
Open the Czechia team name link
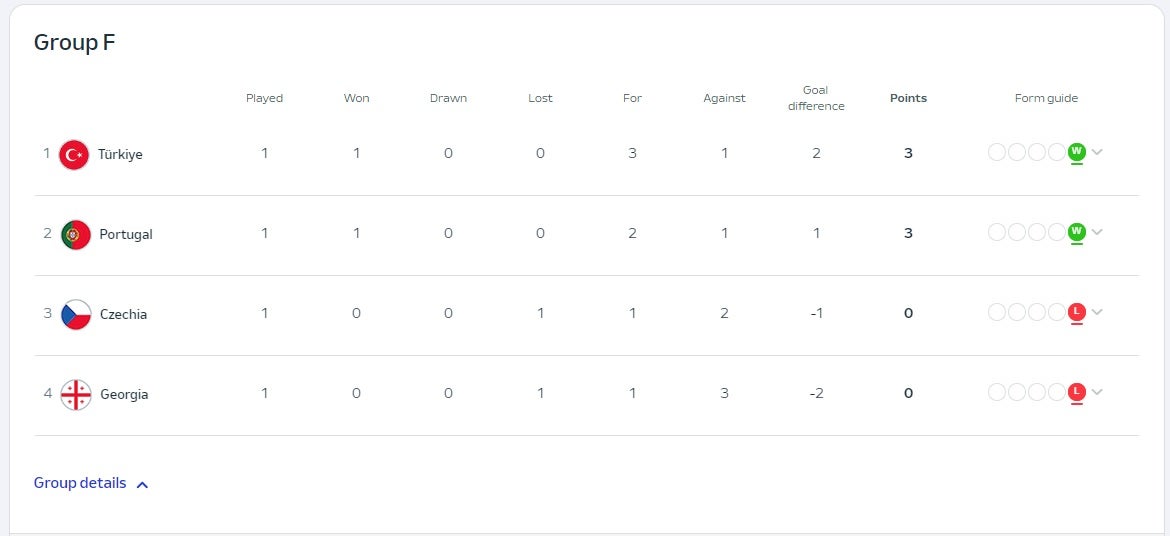(x=123, y=314)
